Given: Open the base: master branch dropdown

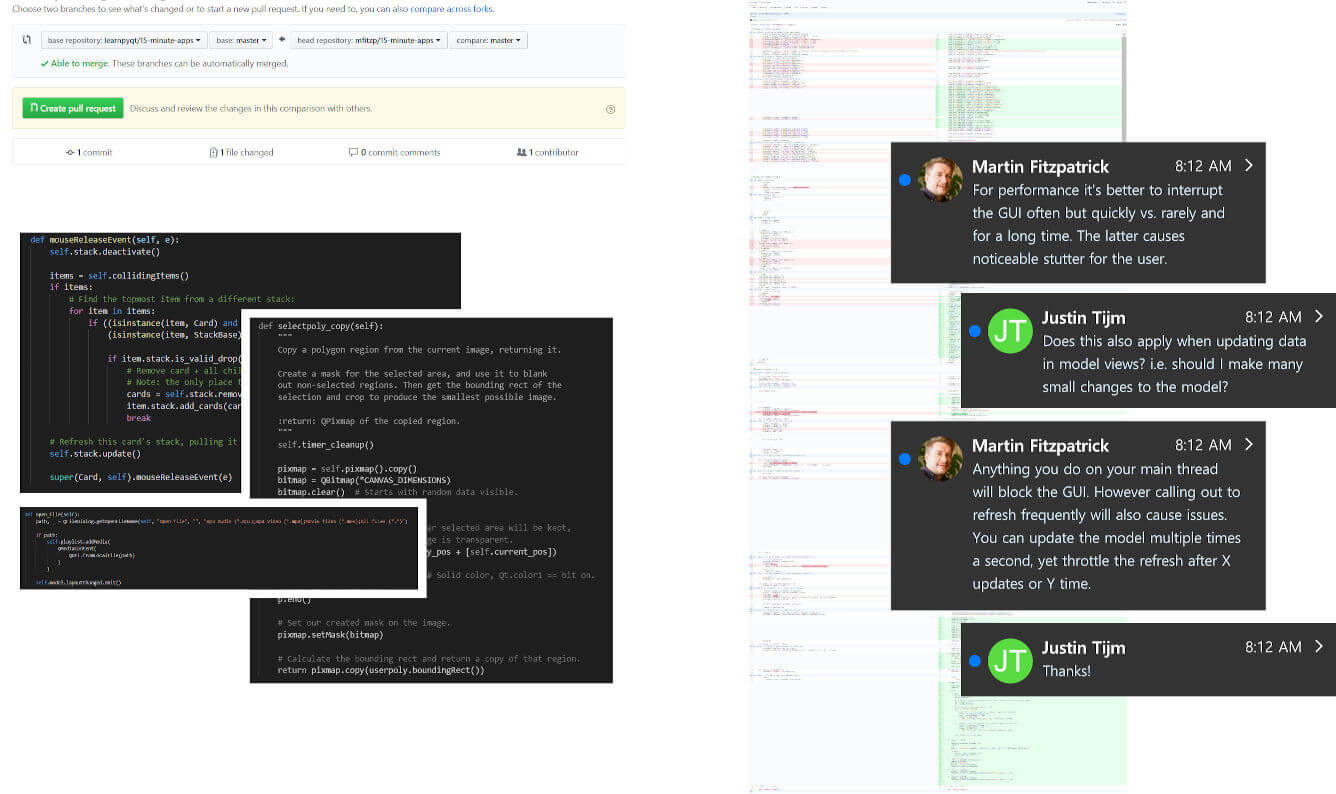Looking at the screenshot, I should coord(241,41).
